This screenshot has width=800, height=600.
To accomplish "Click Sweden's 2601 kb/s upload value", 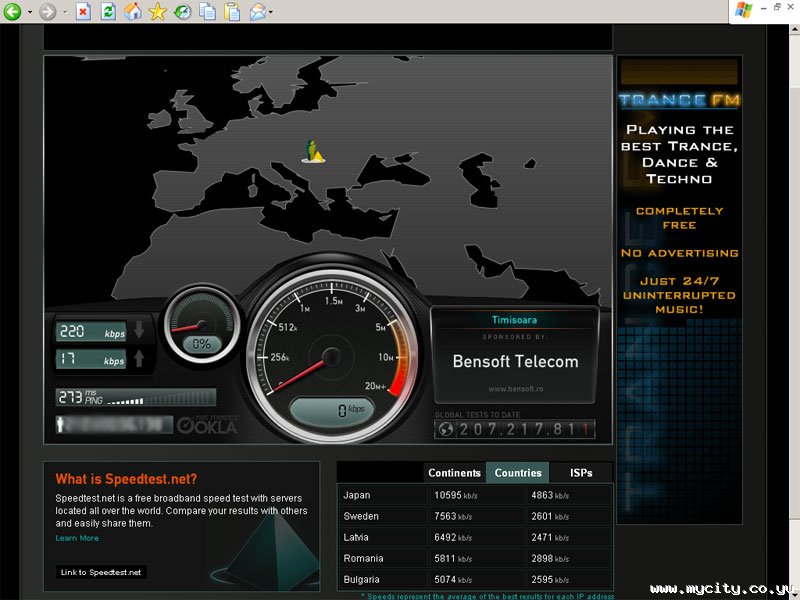I will click(x=550, y=516).
